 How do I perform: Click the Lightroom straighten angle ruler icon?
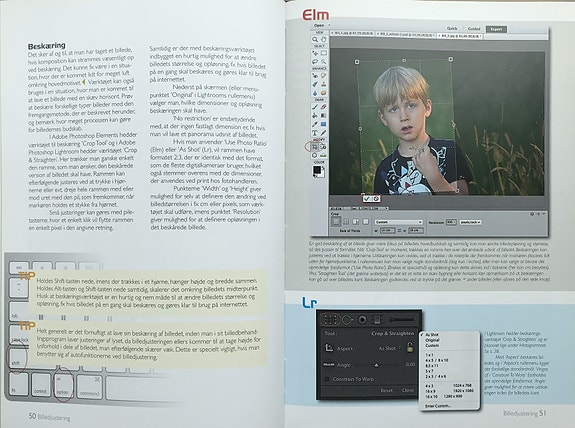pos(328,365)
